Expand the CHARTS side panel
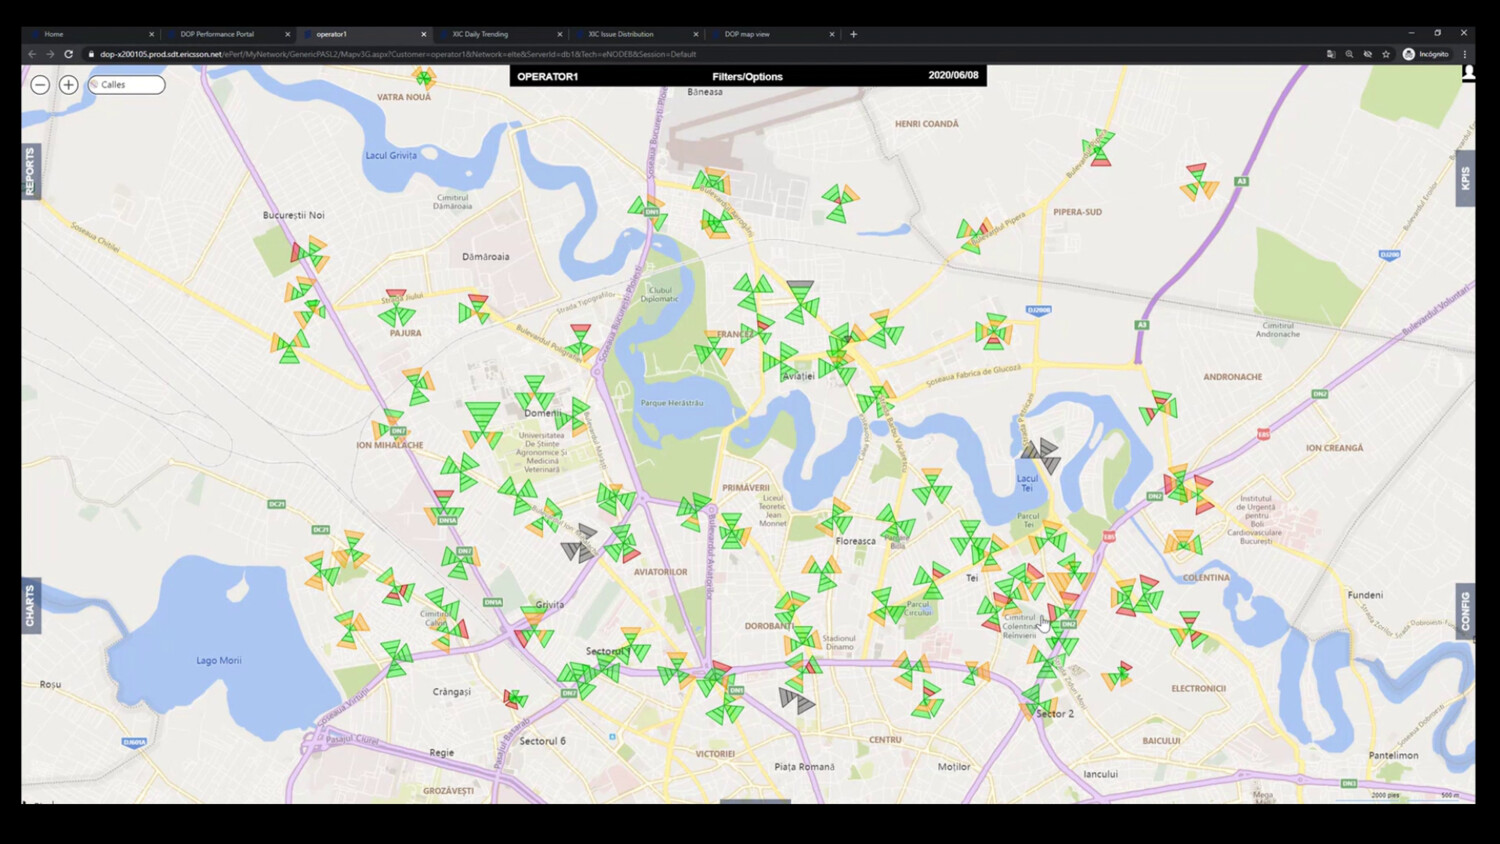 point(30,606)
